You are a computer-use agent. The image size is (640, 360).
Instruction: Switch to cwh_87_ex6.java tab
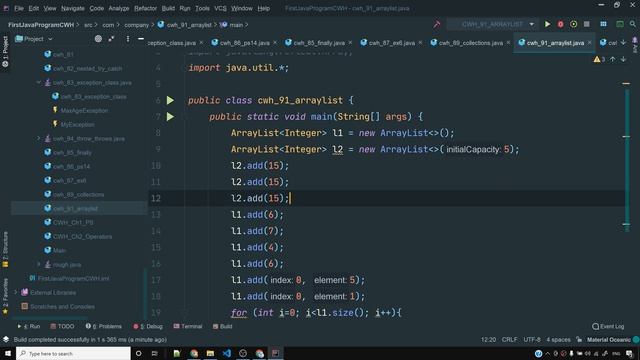point(392,43)
